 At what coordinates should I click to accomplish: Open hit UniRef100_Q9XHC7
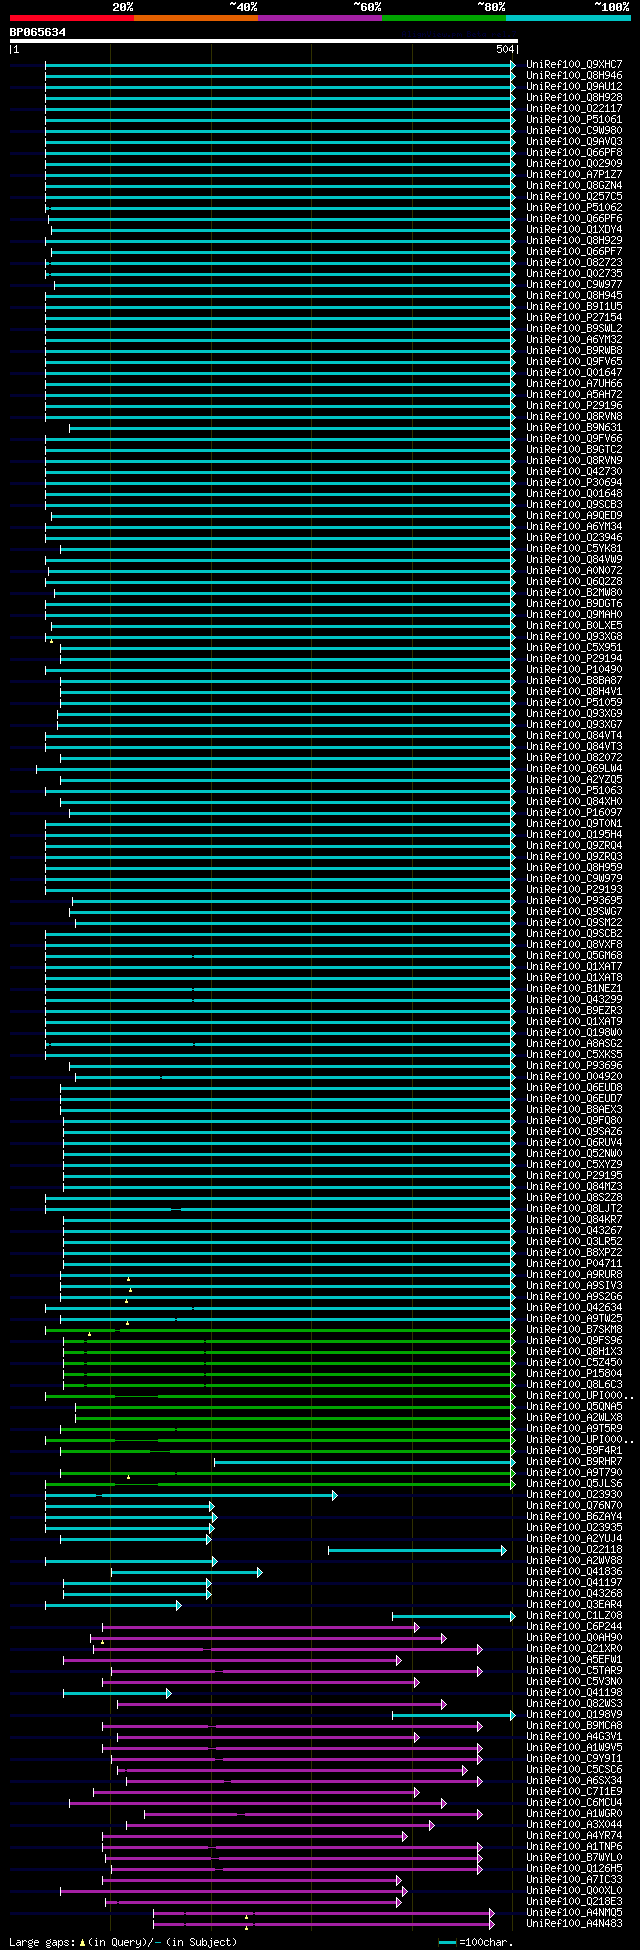pyautogui.click(x=574, y=65)
